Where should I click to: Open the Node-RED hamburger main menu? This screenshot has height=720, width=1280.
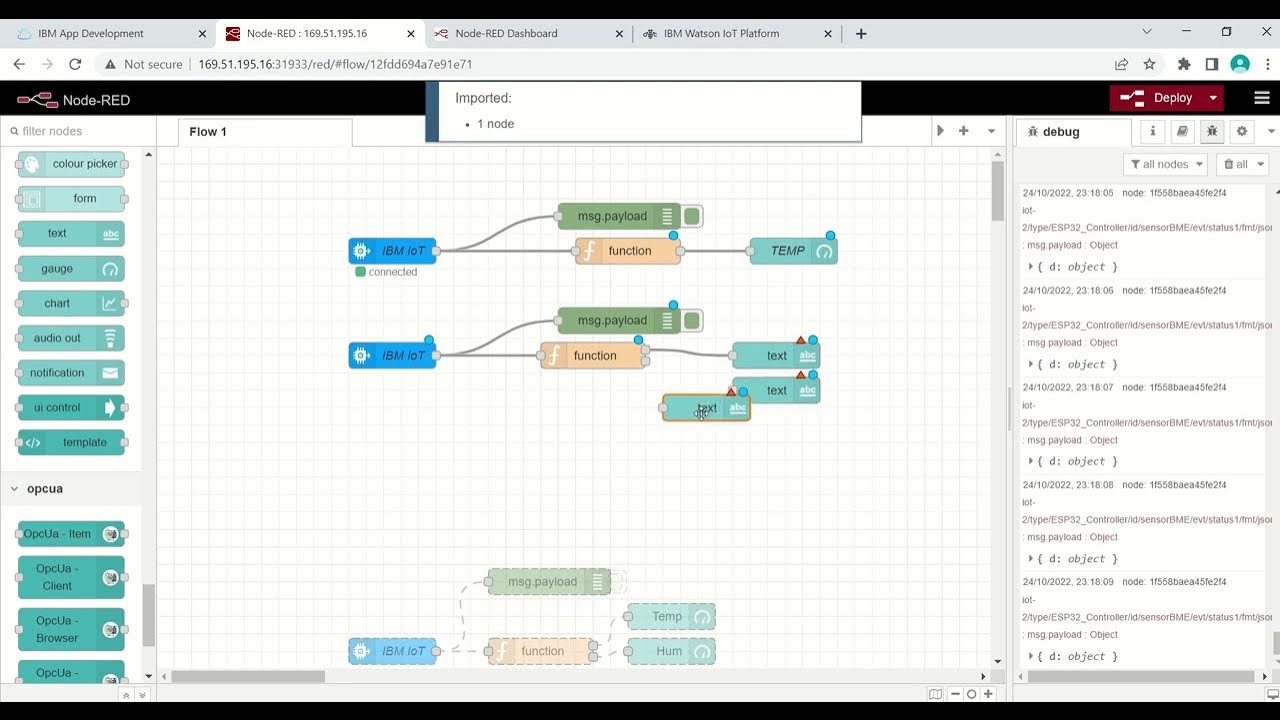click(x=1262, y=98)
